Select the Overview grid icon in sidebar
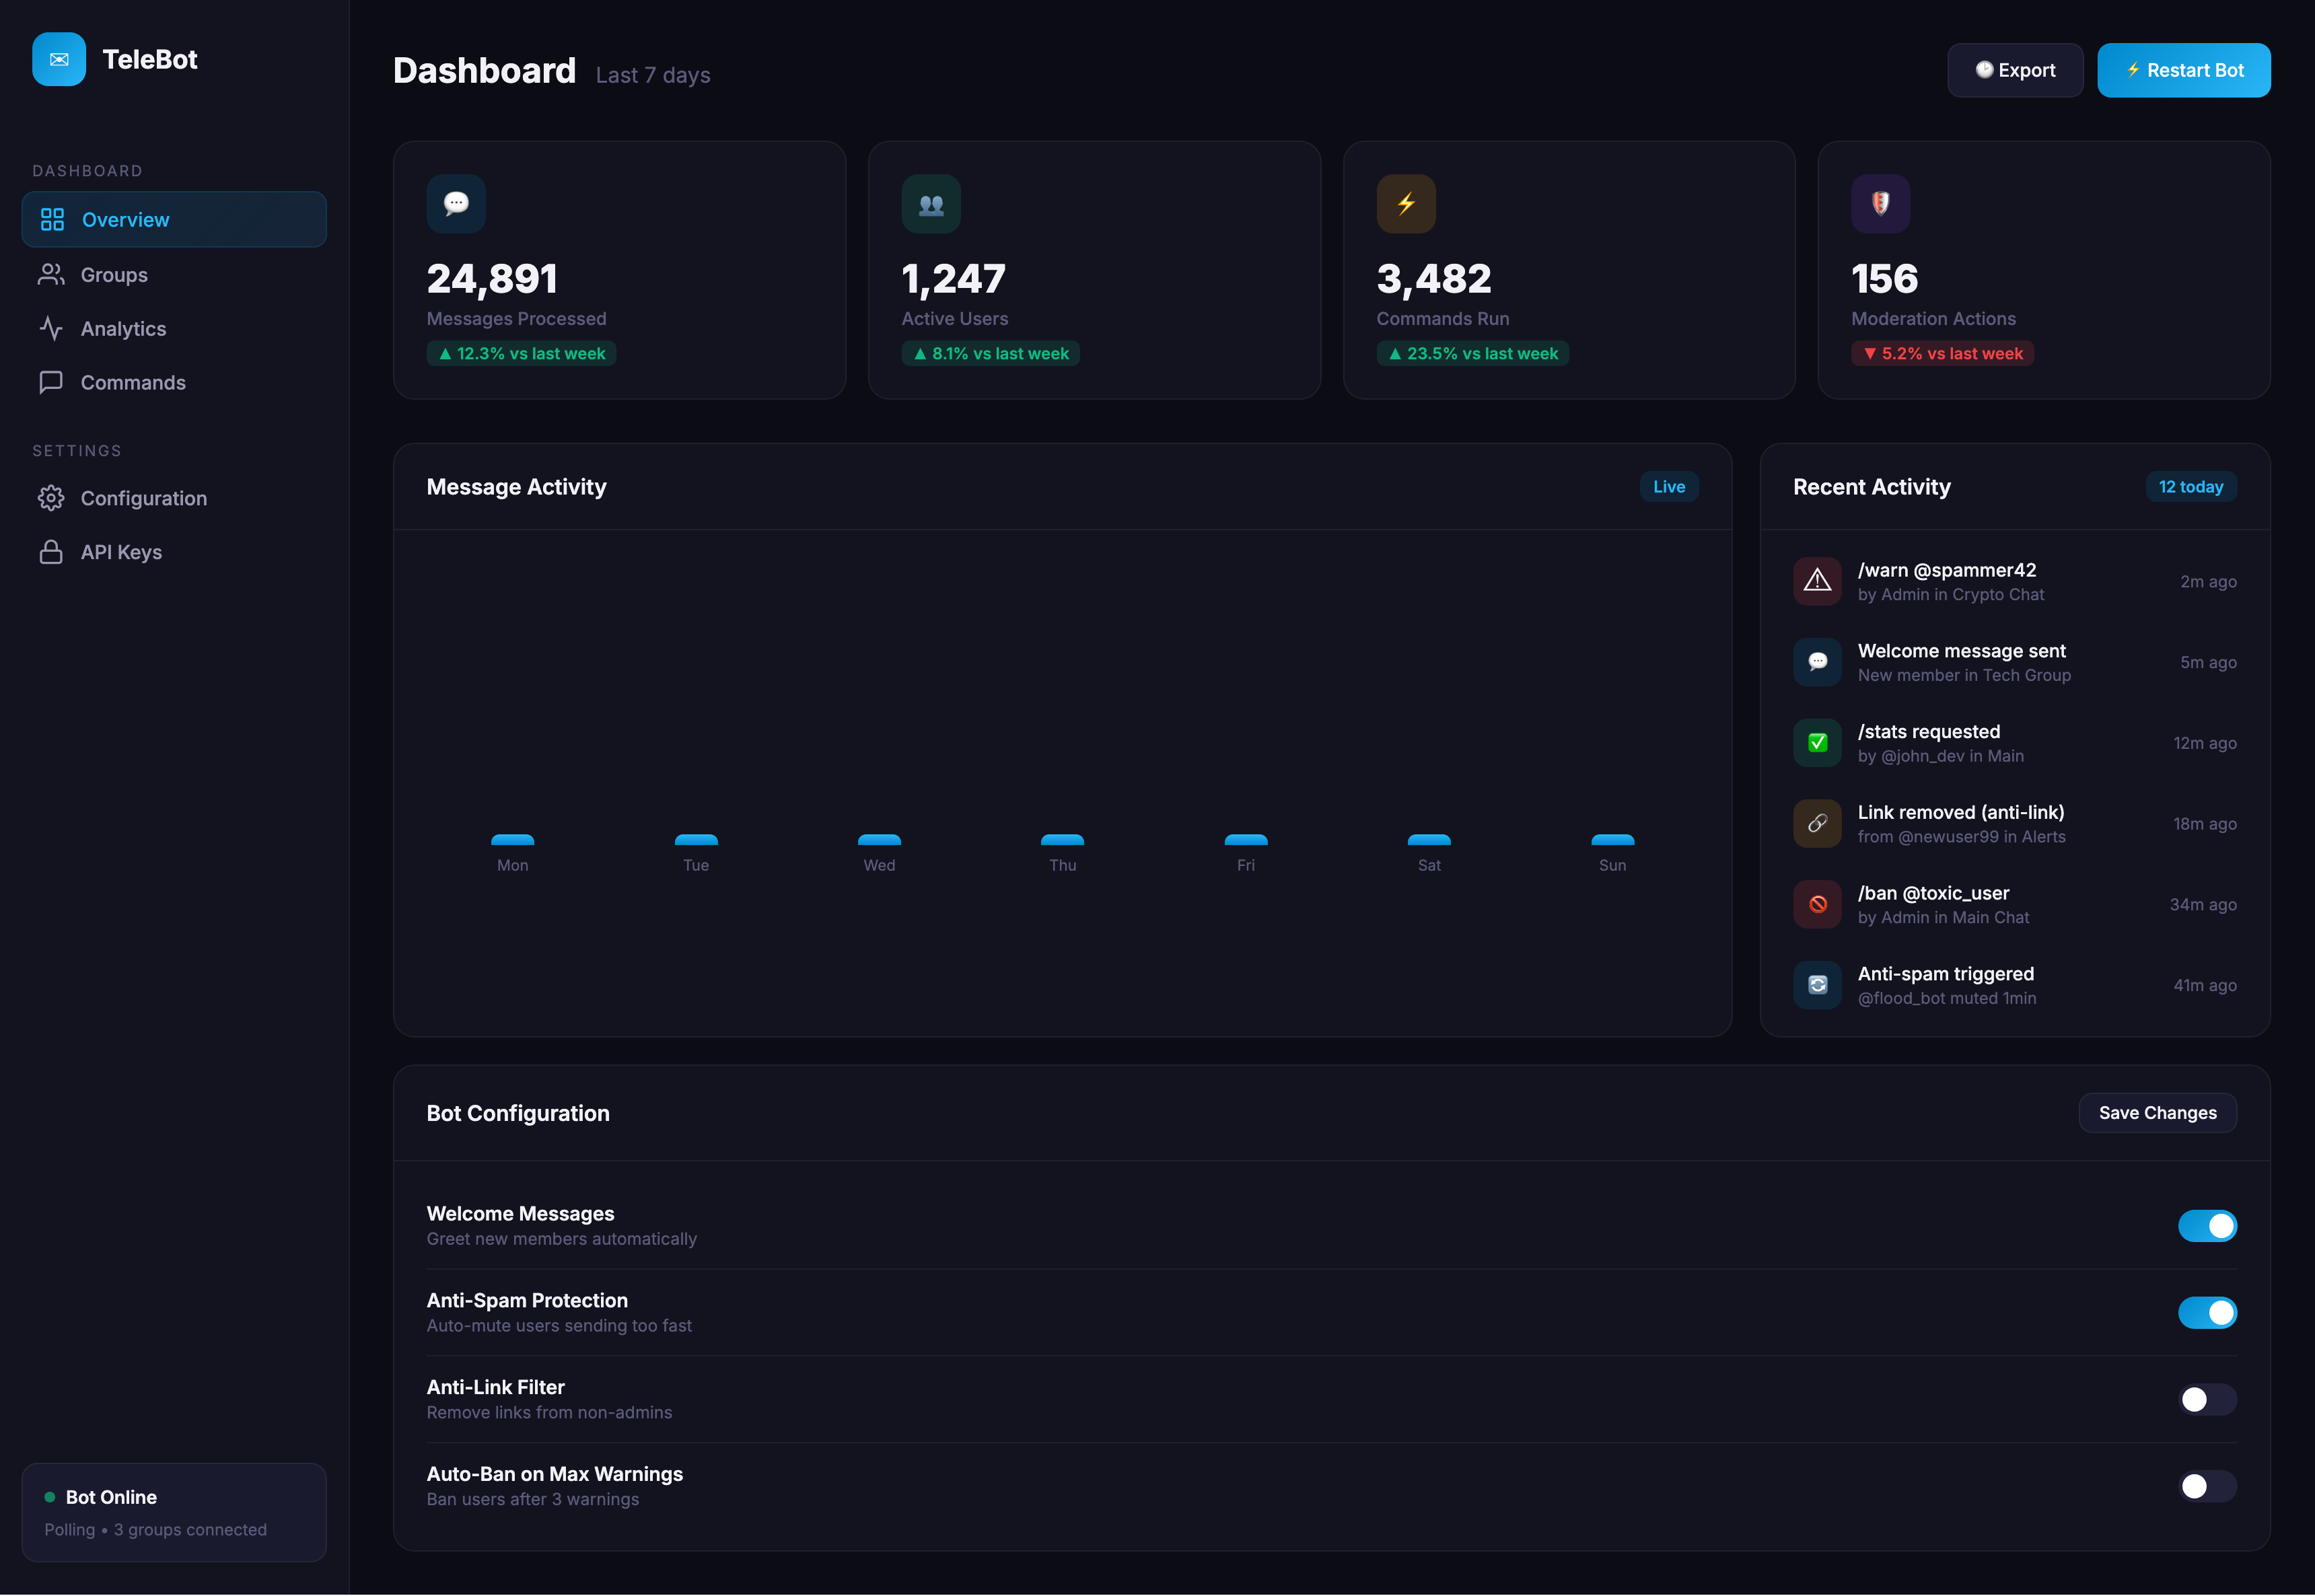Screen dimensions: 2315x1596 tap(52, 219)
